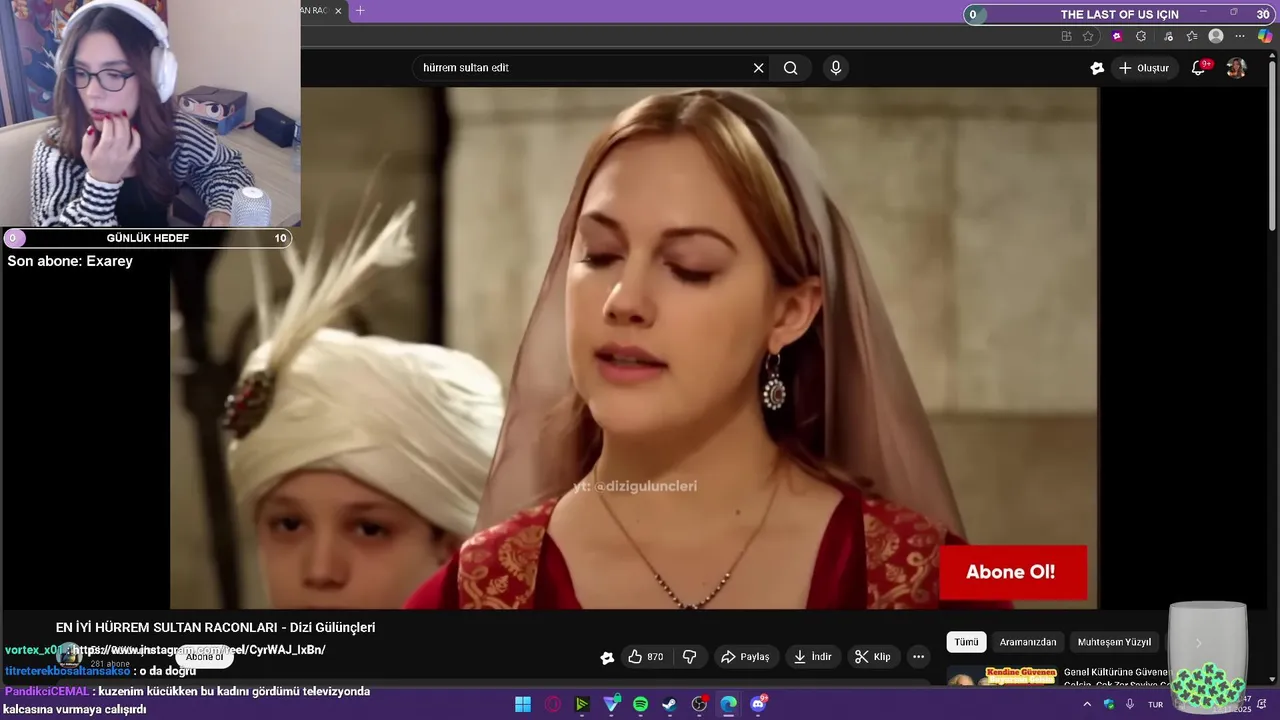Open OBS Studio from the taskbar

(x=699, y=704)
